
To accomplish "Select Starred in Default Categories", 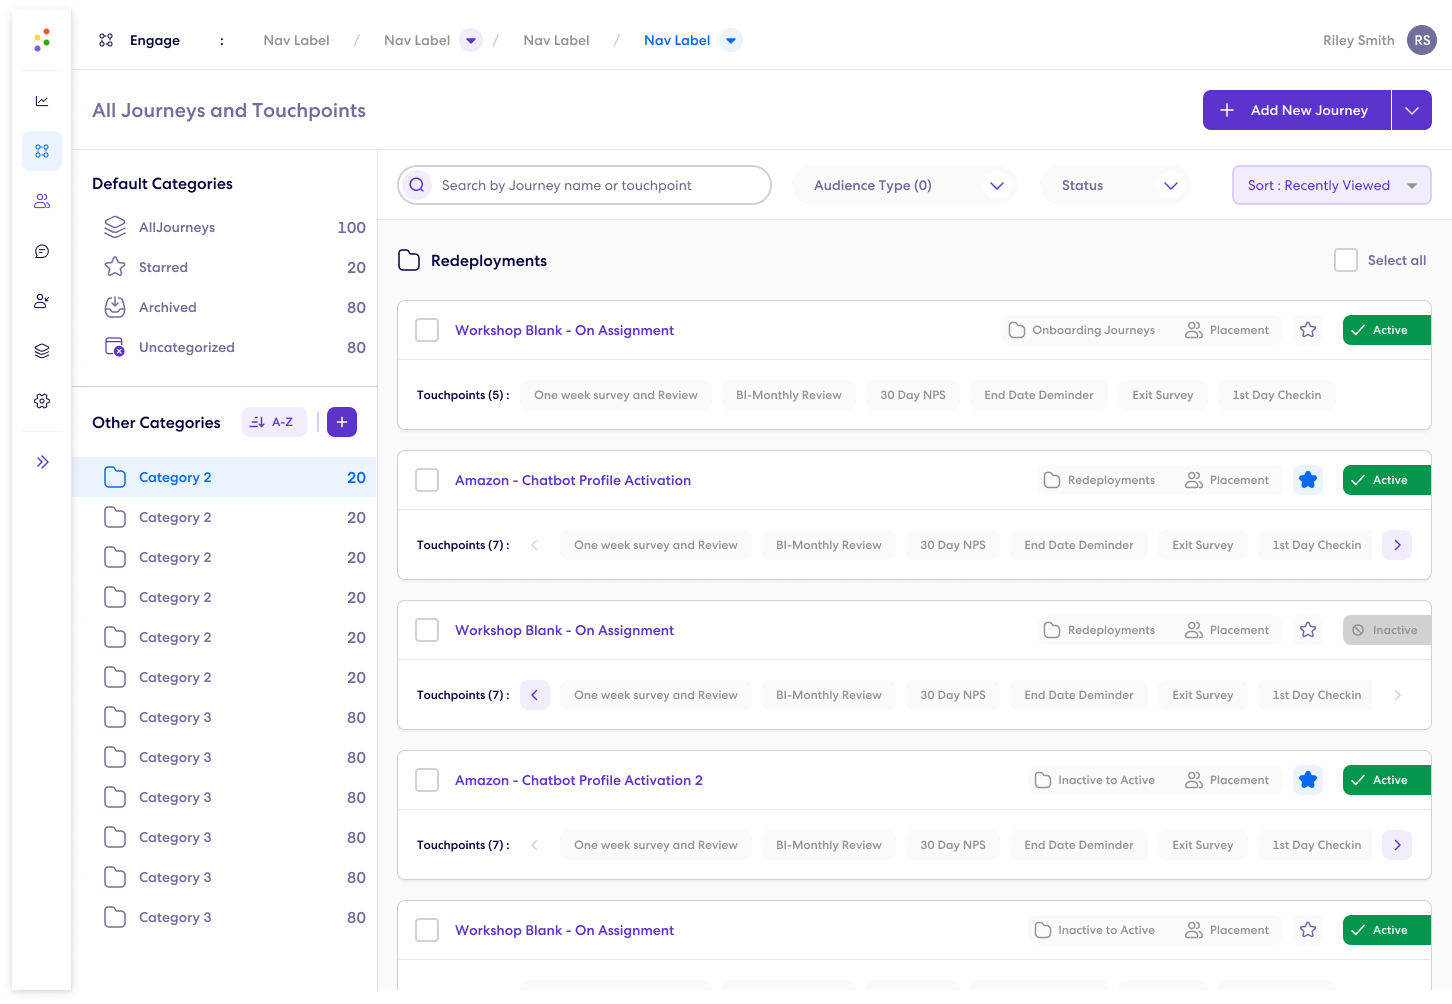I will tap(163, 267).
